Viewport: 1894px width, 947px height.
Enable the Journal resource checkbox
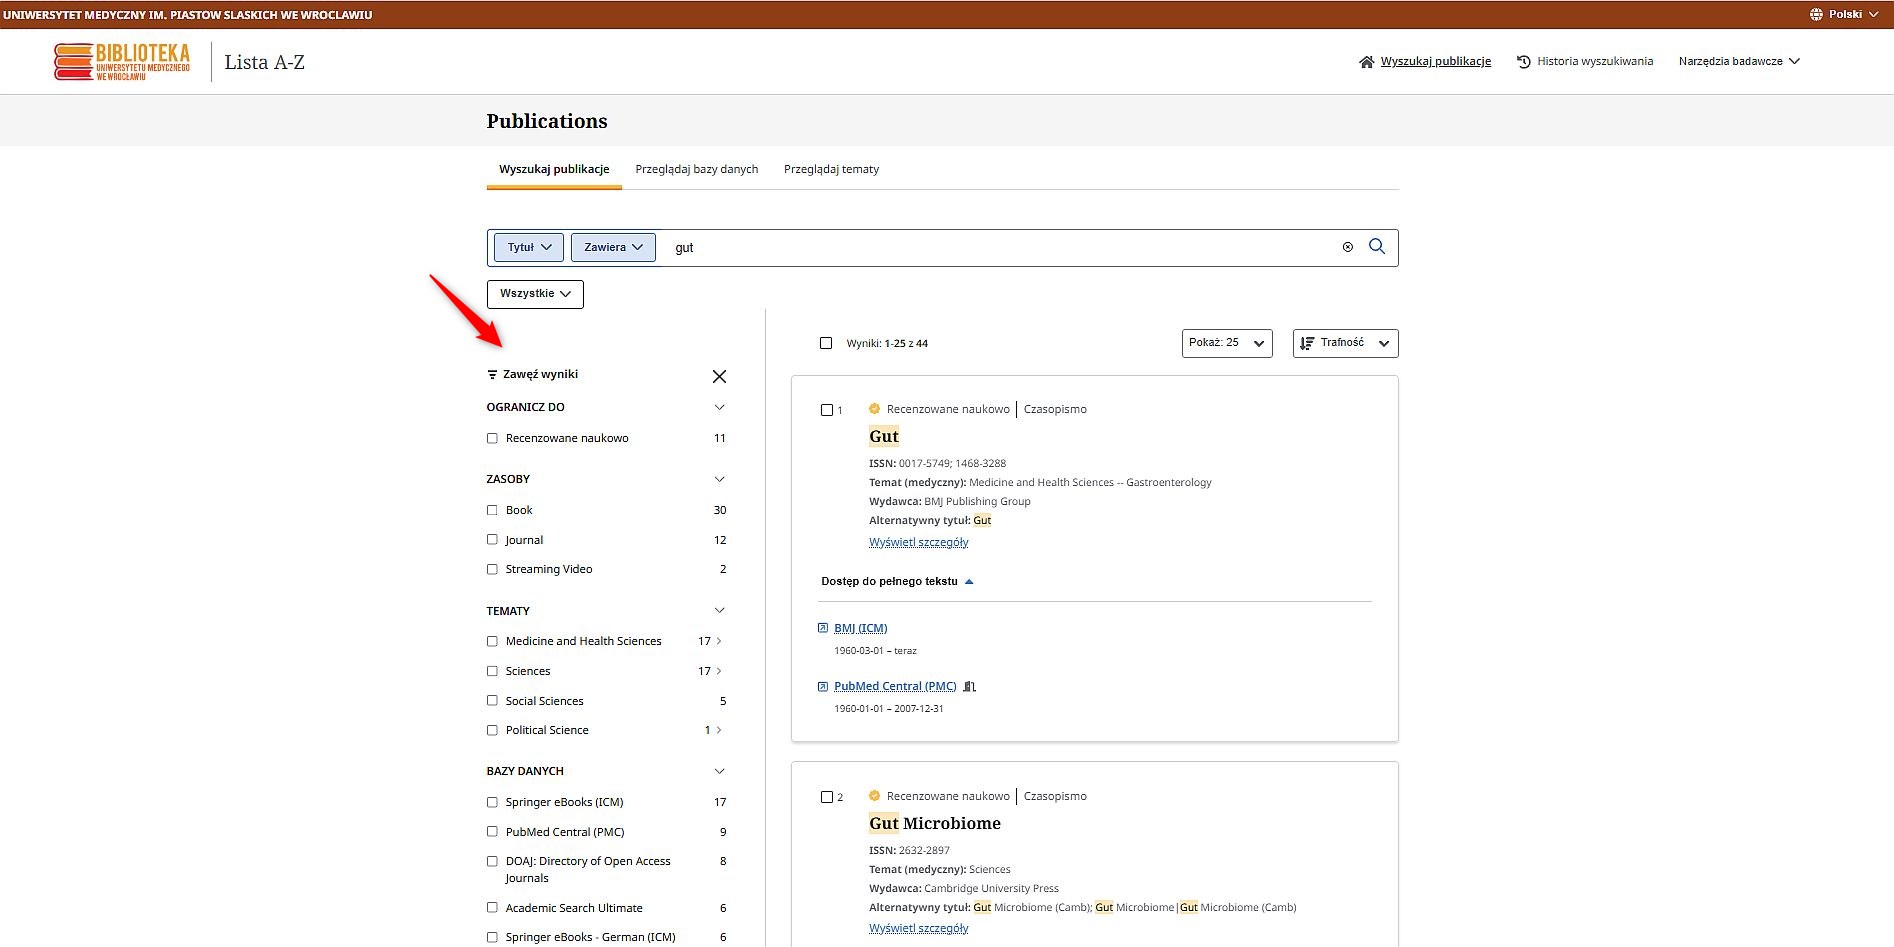coord(492,540)
